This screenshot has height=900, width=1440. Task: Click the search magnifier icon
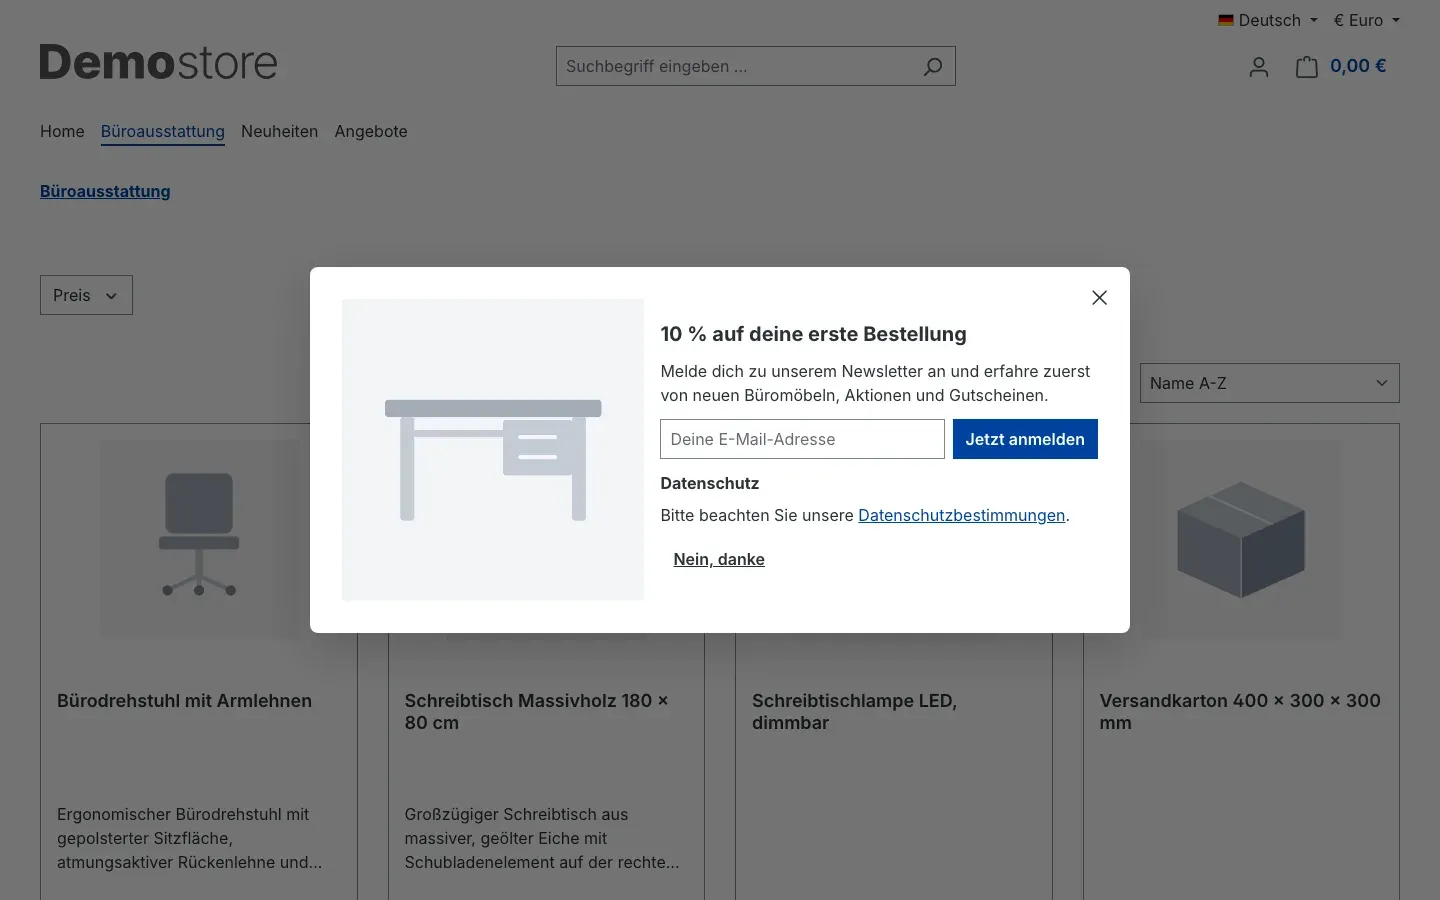(x=933, y=67)
